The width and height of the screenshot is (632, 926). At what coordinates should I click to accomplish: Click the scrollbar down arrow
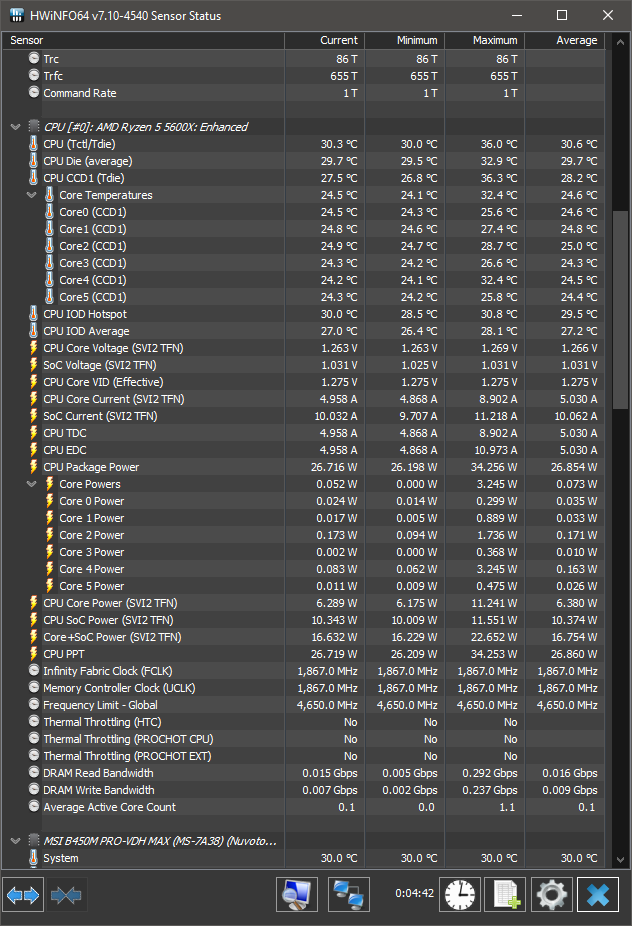620,860
